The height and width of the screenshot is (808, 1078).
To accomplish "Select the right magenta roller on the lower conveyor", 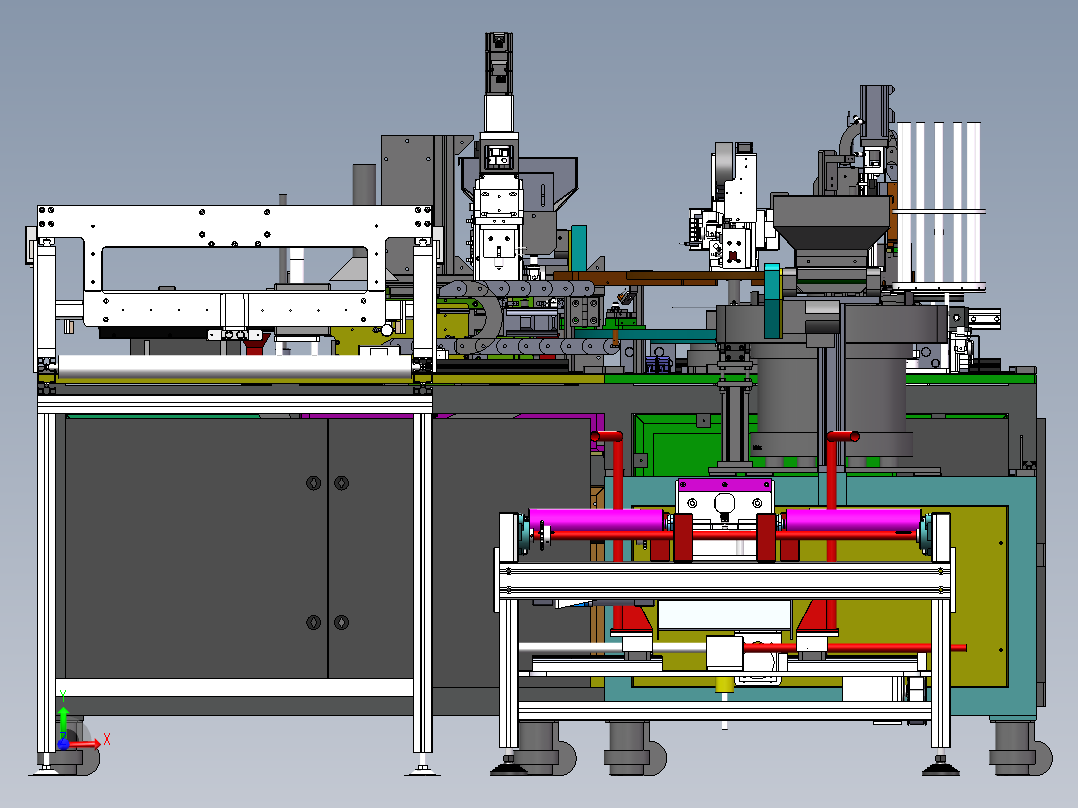I will point(852,520).
